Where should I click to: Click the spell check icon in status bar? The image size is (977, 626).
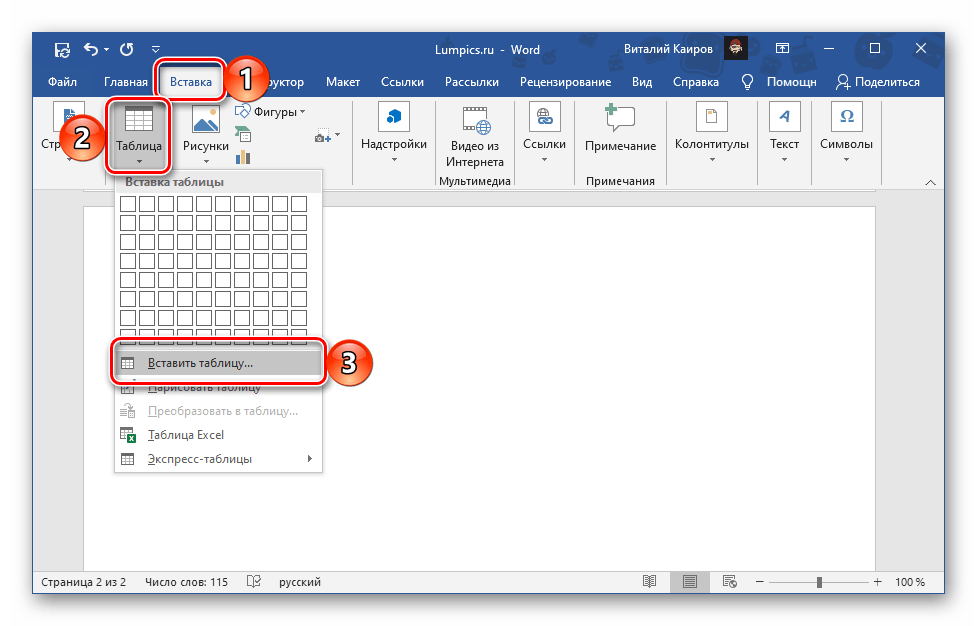254,582
